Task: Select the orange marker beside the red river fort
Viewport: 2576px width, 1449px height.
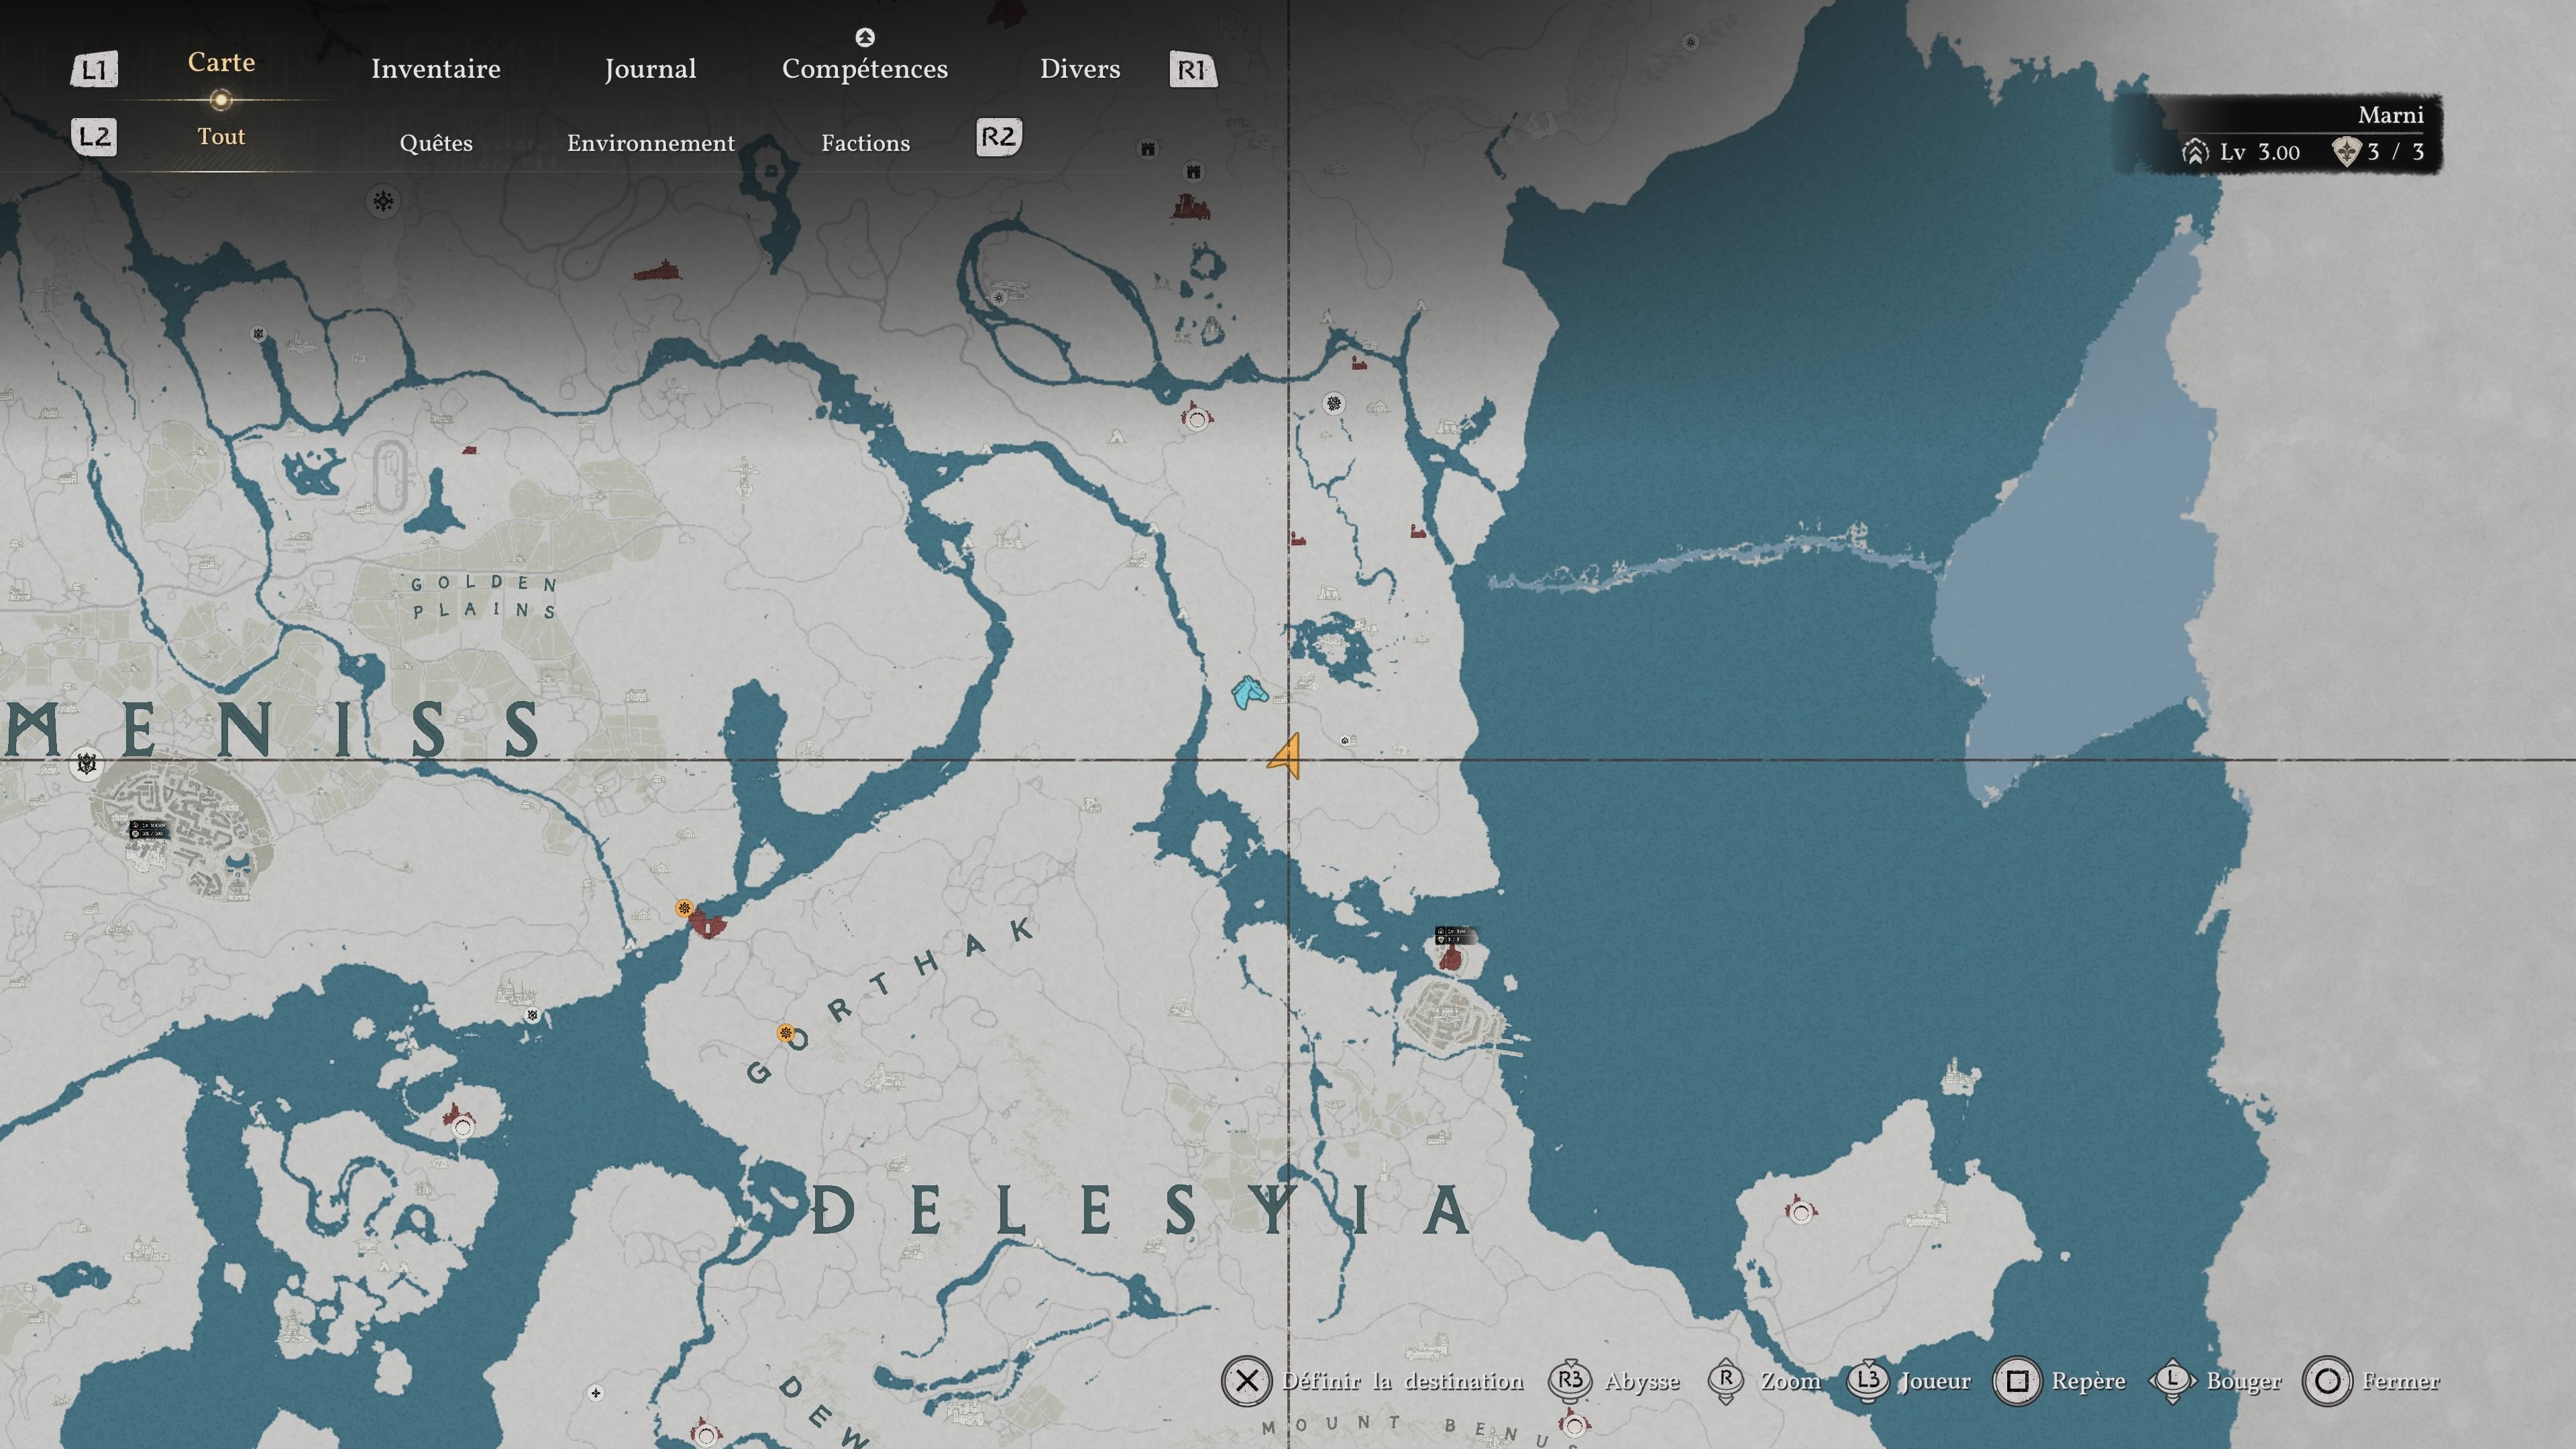Action: pyautogui.click(x=684, y=908)
